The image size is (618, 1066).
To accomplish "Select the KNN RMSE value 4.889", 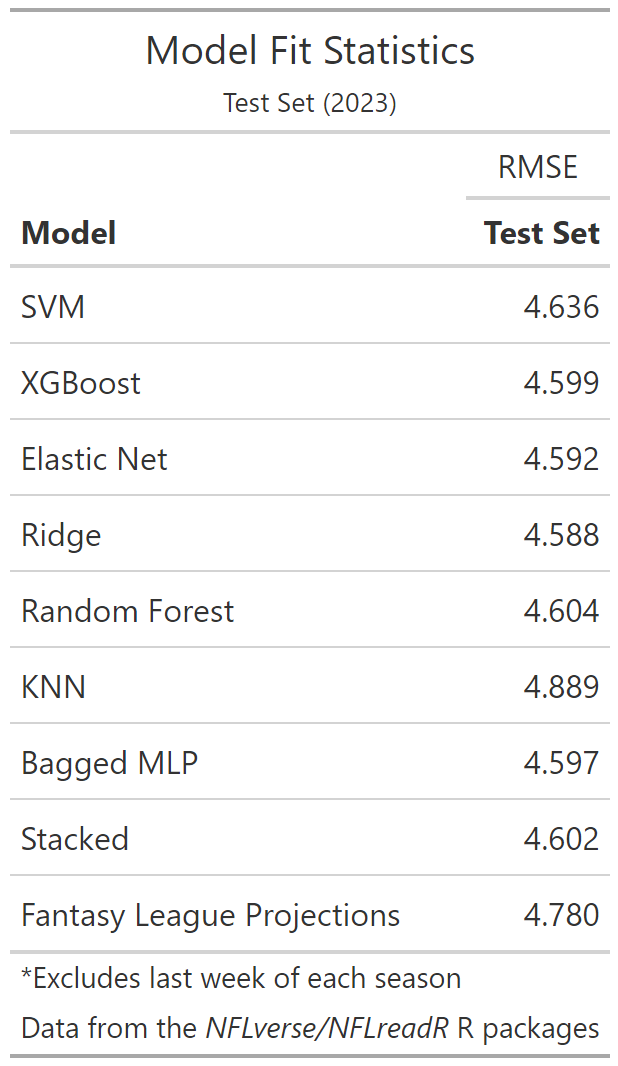I will [x=561, y=686].
